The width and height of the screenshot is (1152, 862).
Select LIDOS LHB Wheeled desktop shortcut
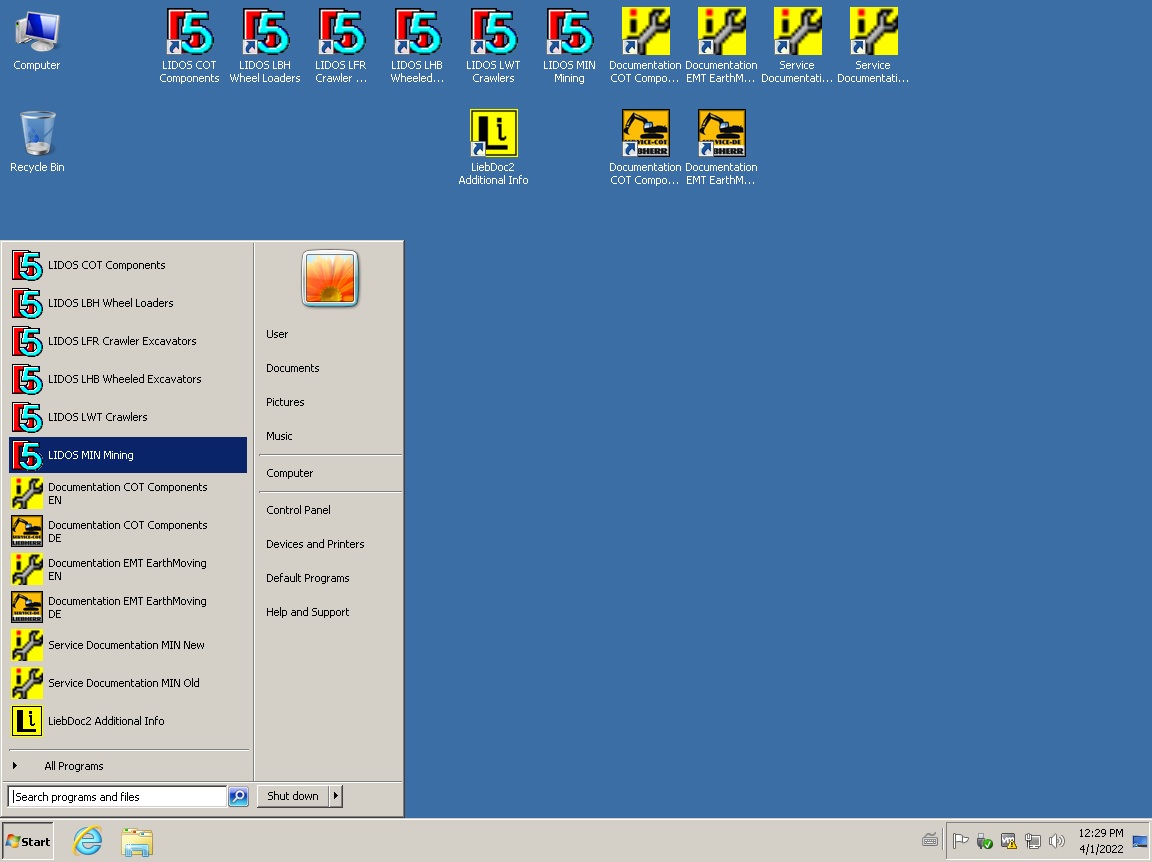[417, 46]
